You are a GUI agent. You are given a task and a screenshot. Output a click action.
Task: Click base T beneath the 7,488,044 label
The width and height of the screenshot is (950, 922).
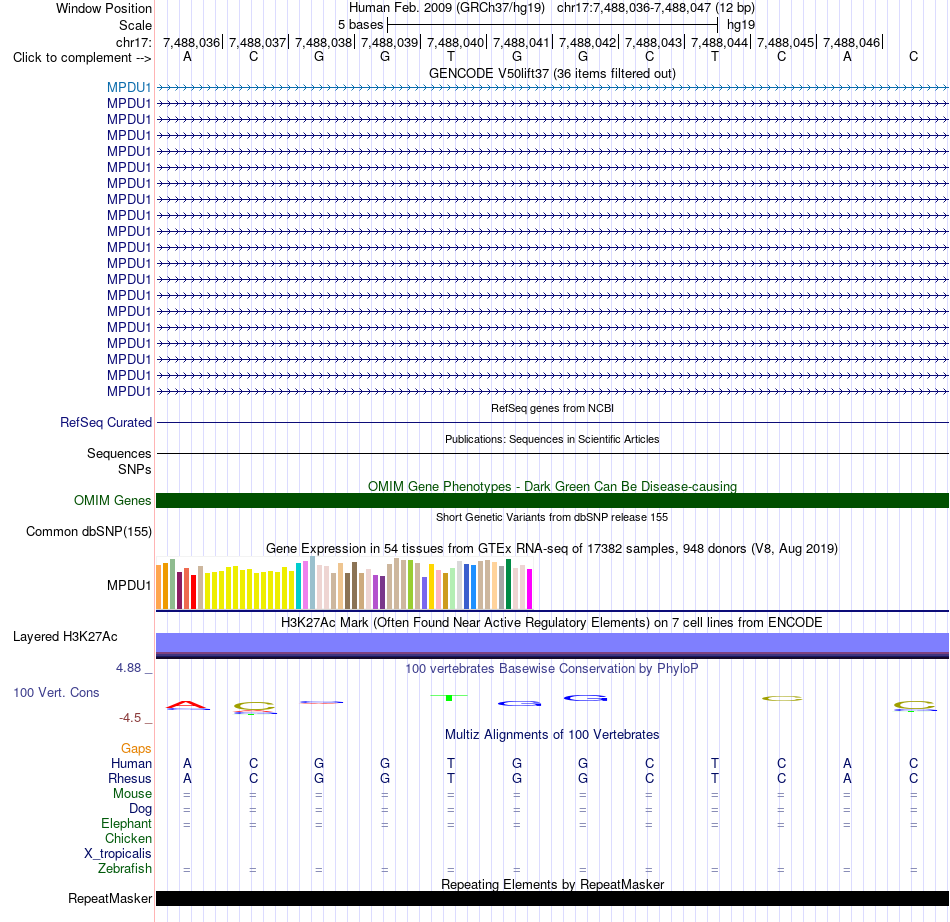point(715,57)
